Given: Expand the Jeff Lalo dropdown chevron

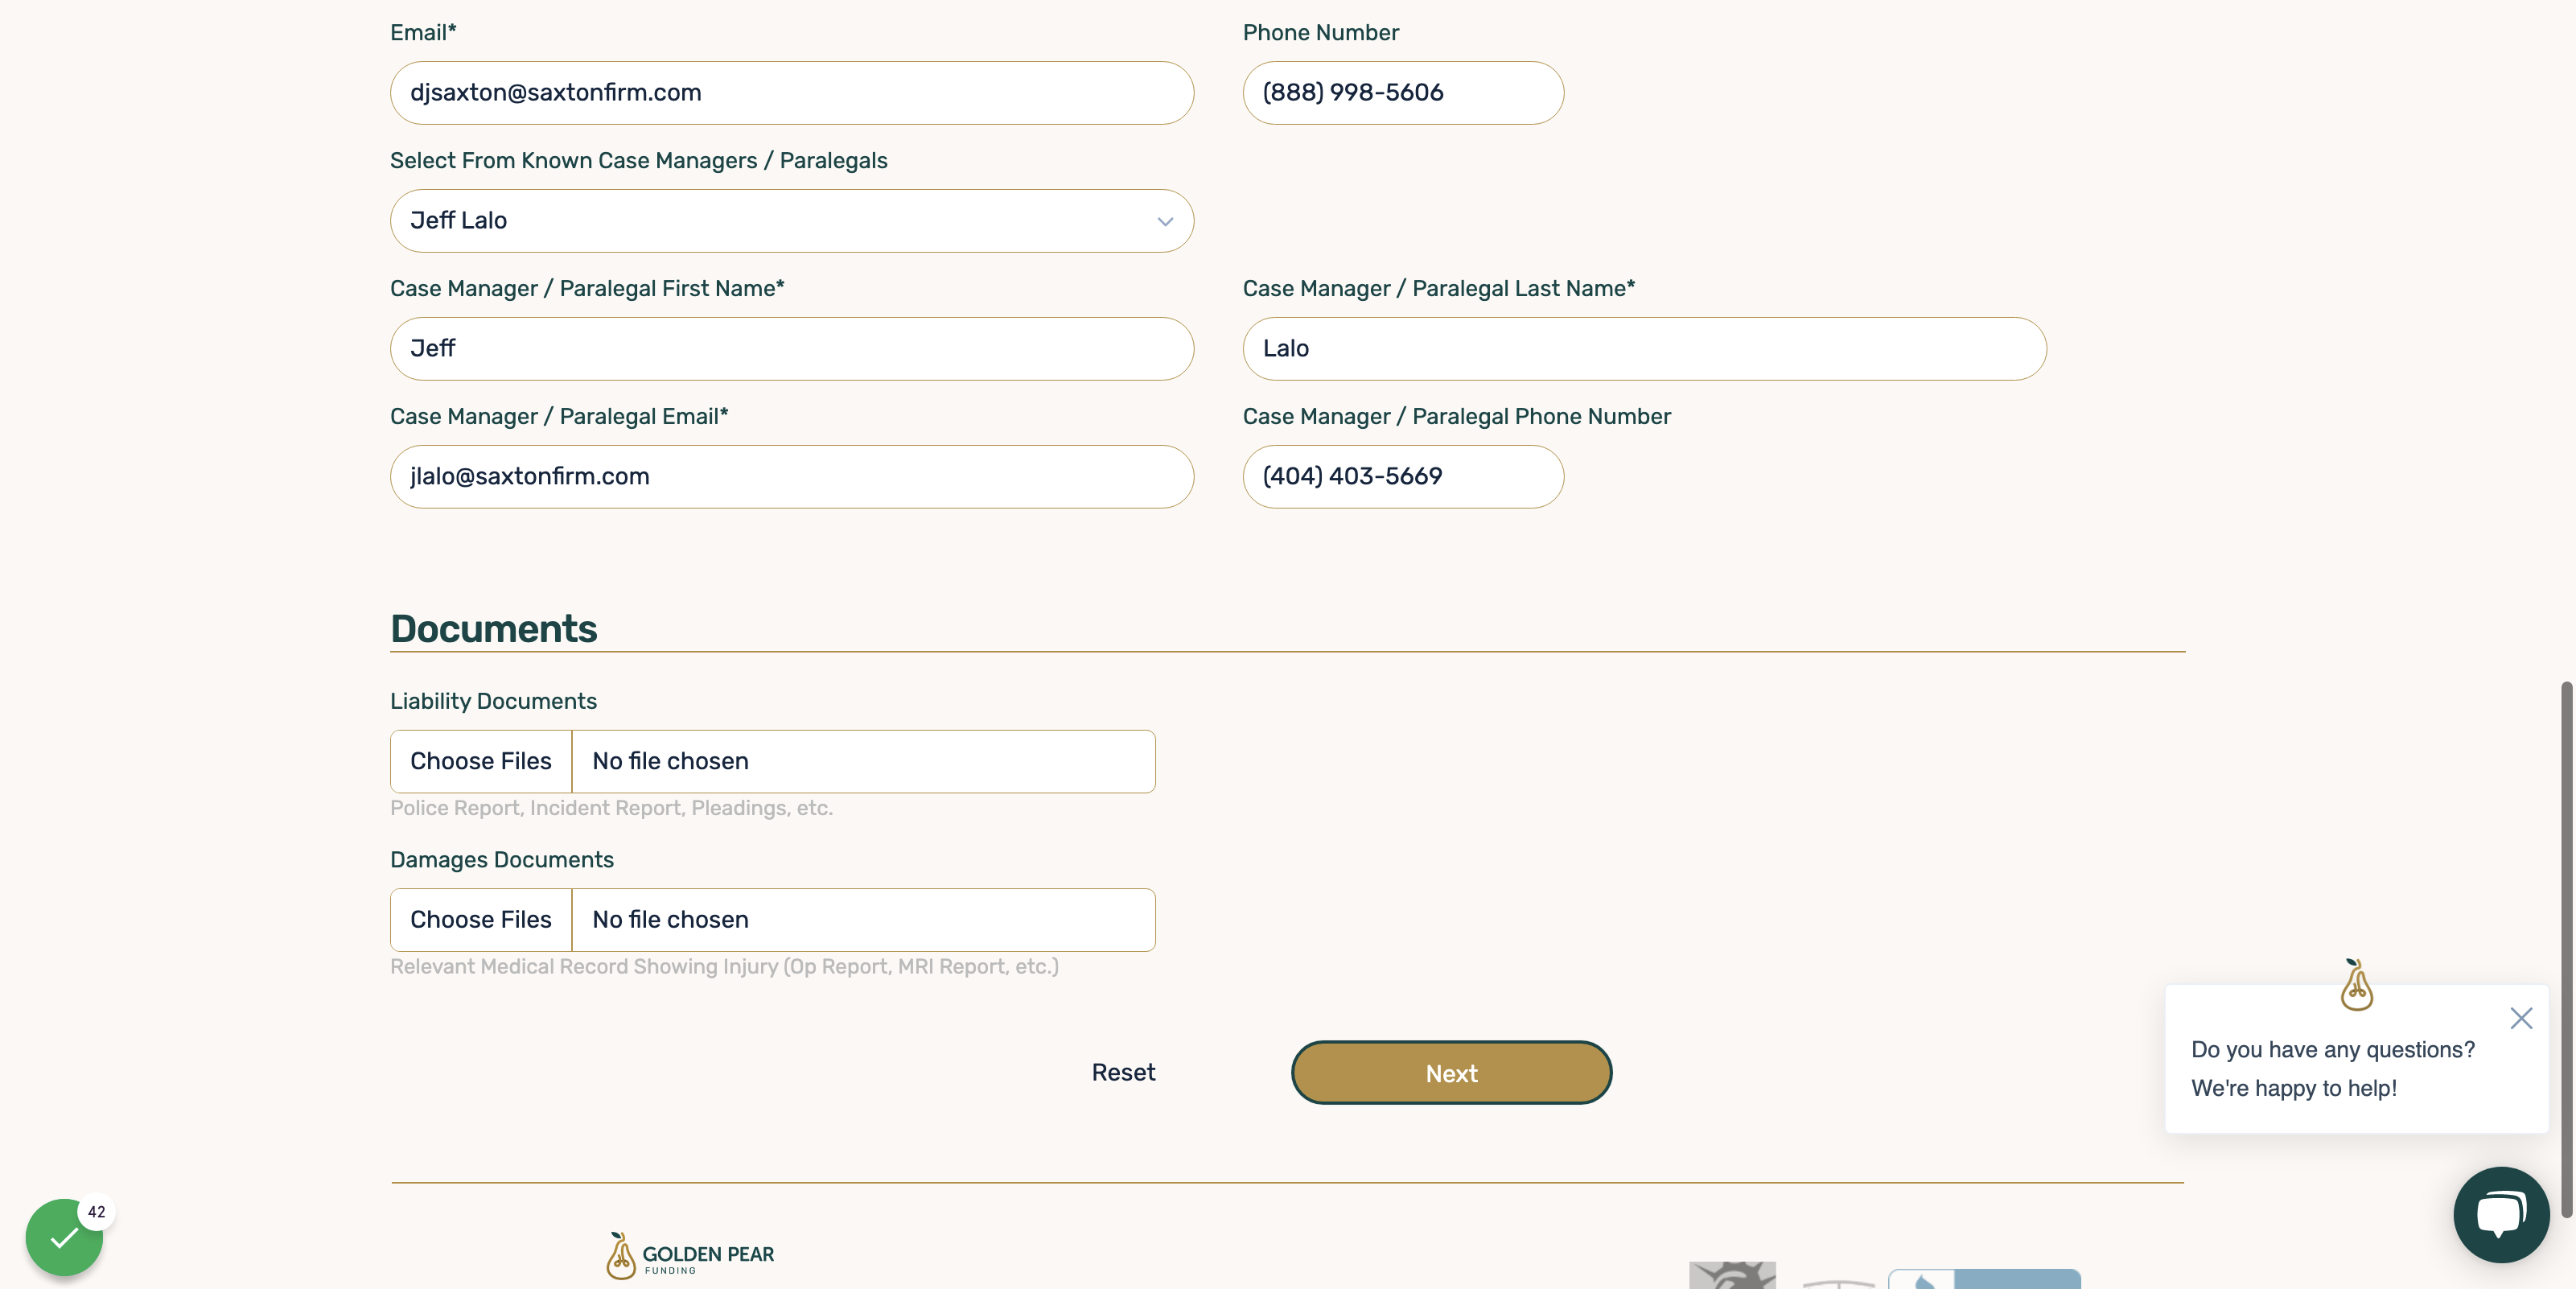Looking at the screenshot, I should point(1165,221).
